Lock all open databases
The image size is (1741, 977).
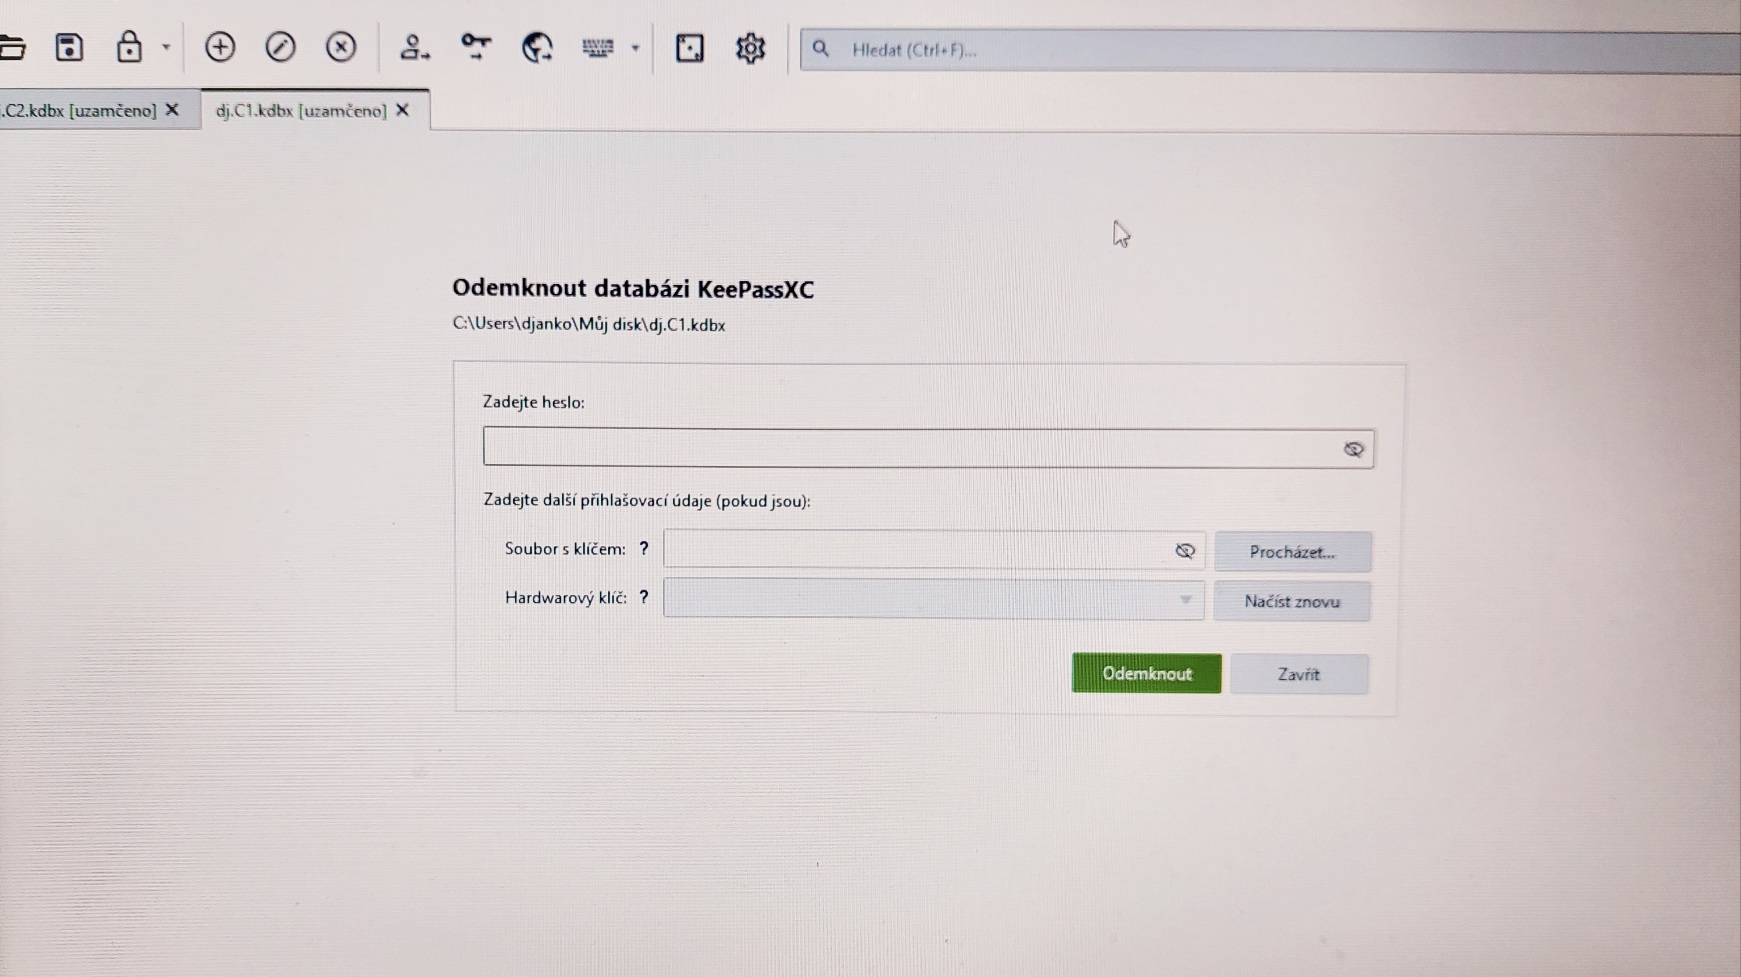[129, 47]
